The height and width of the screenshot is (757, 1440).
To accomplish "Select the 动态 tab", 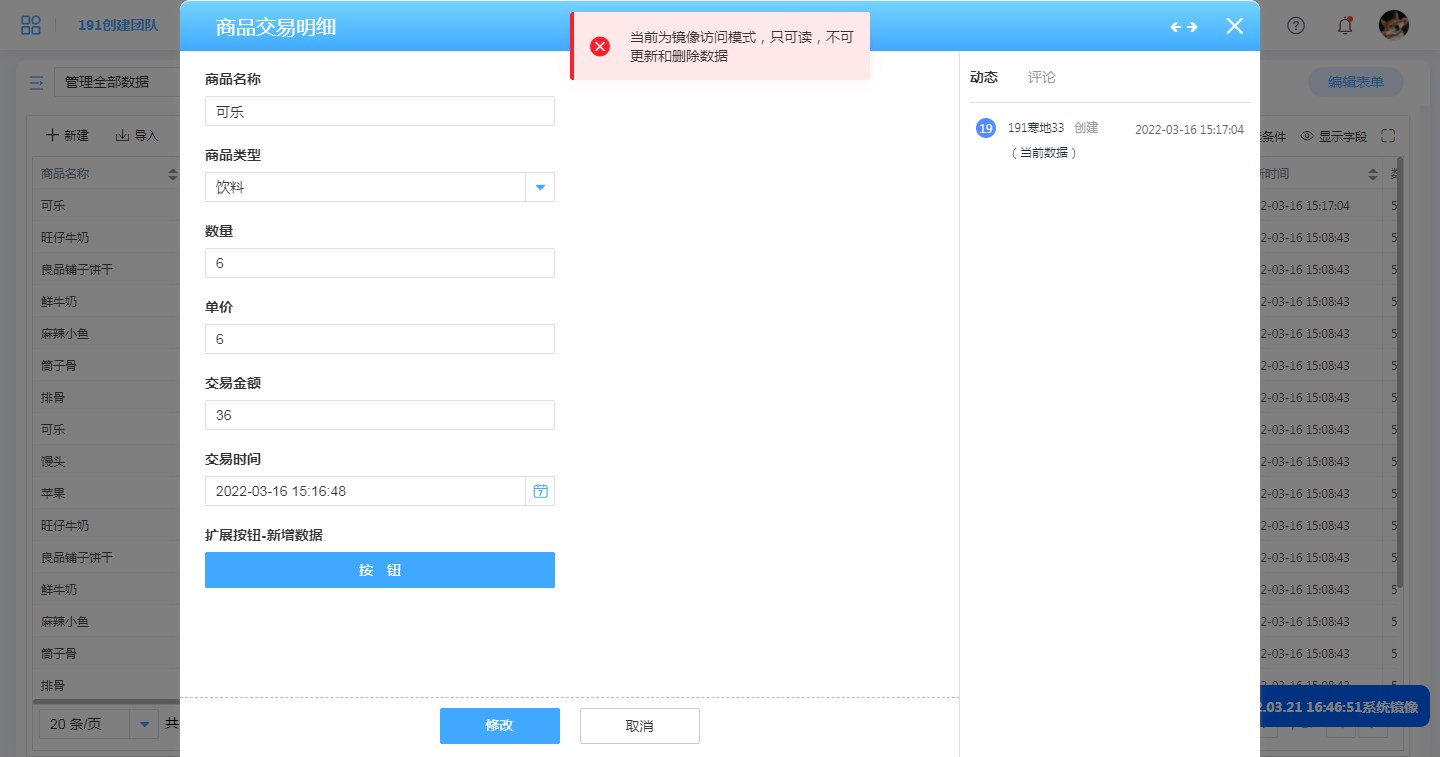I will (x=984, y=77).
